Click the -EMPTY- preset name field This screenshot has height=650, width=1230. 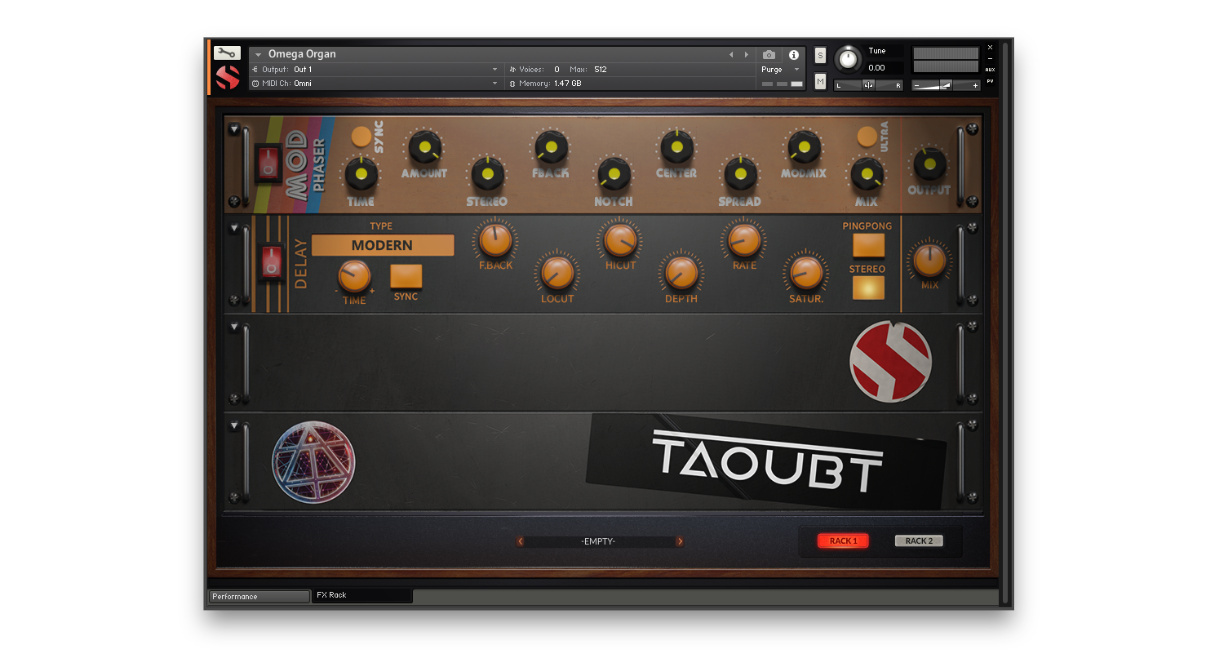599,541
